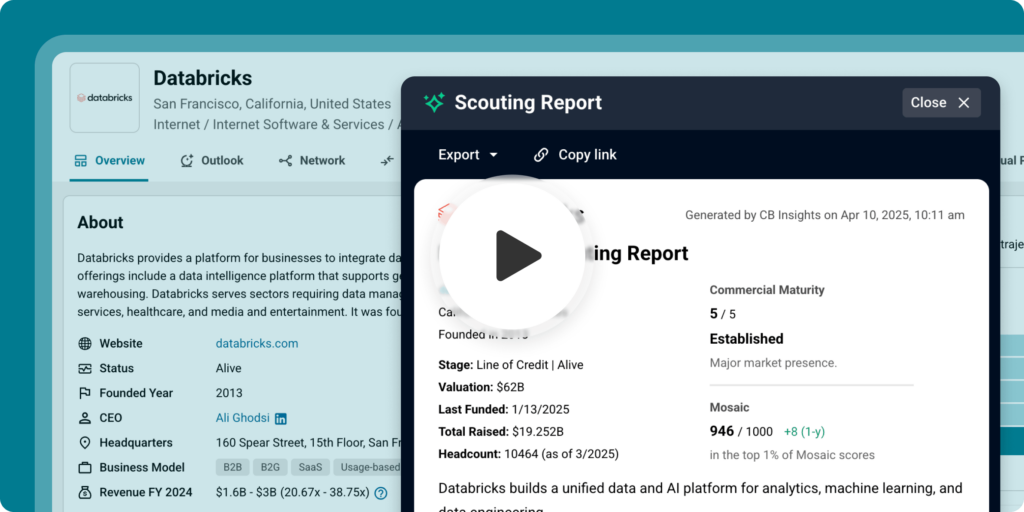1024x512 pixels.
Task: Click the Usage-based business model tag
Action: click(x=367, y=468)
